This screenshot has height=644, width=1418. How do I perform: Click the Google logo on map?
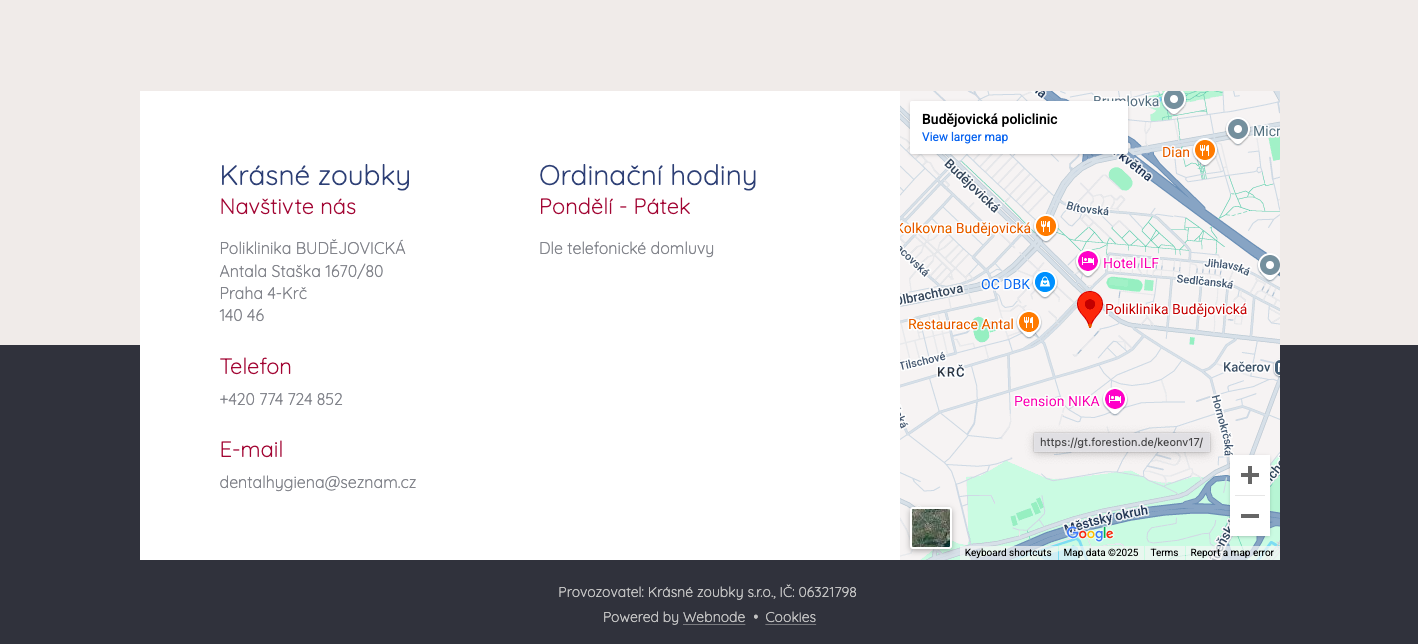(x=1090, y=534)
